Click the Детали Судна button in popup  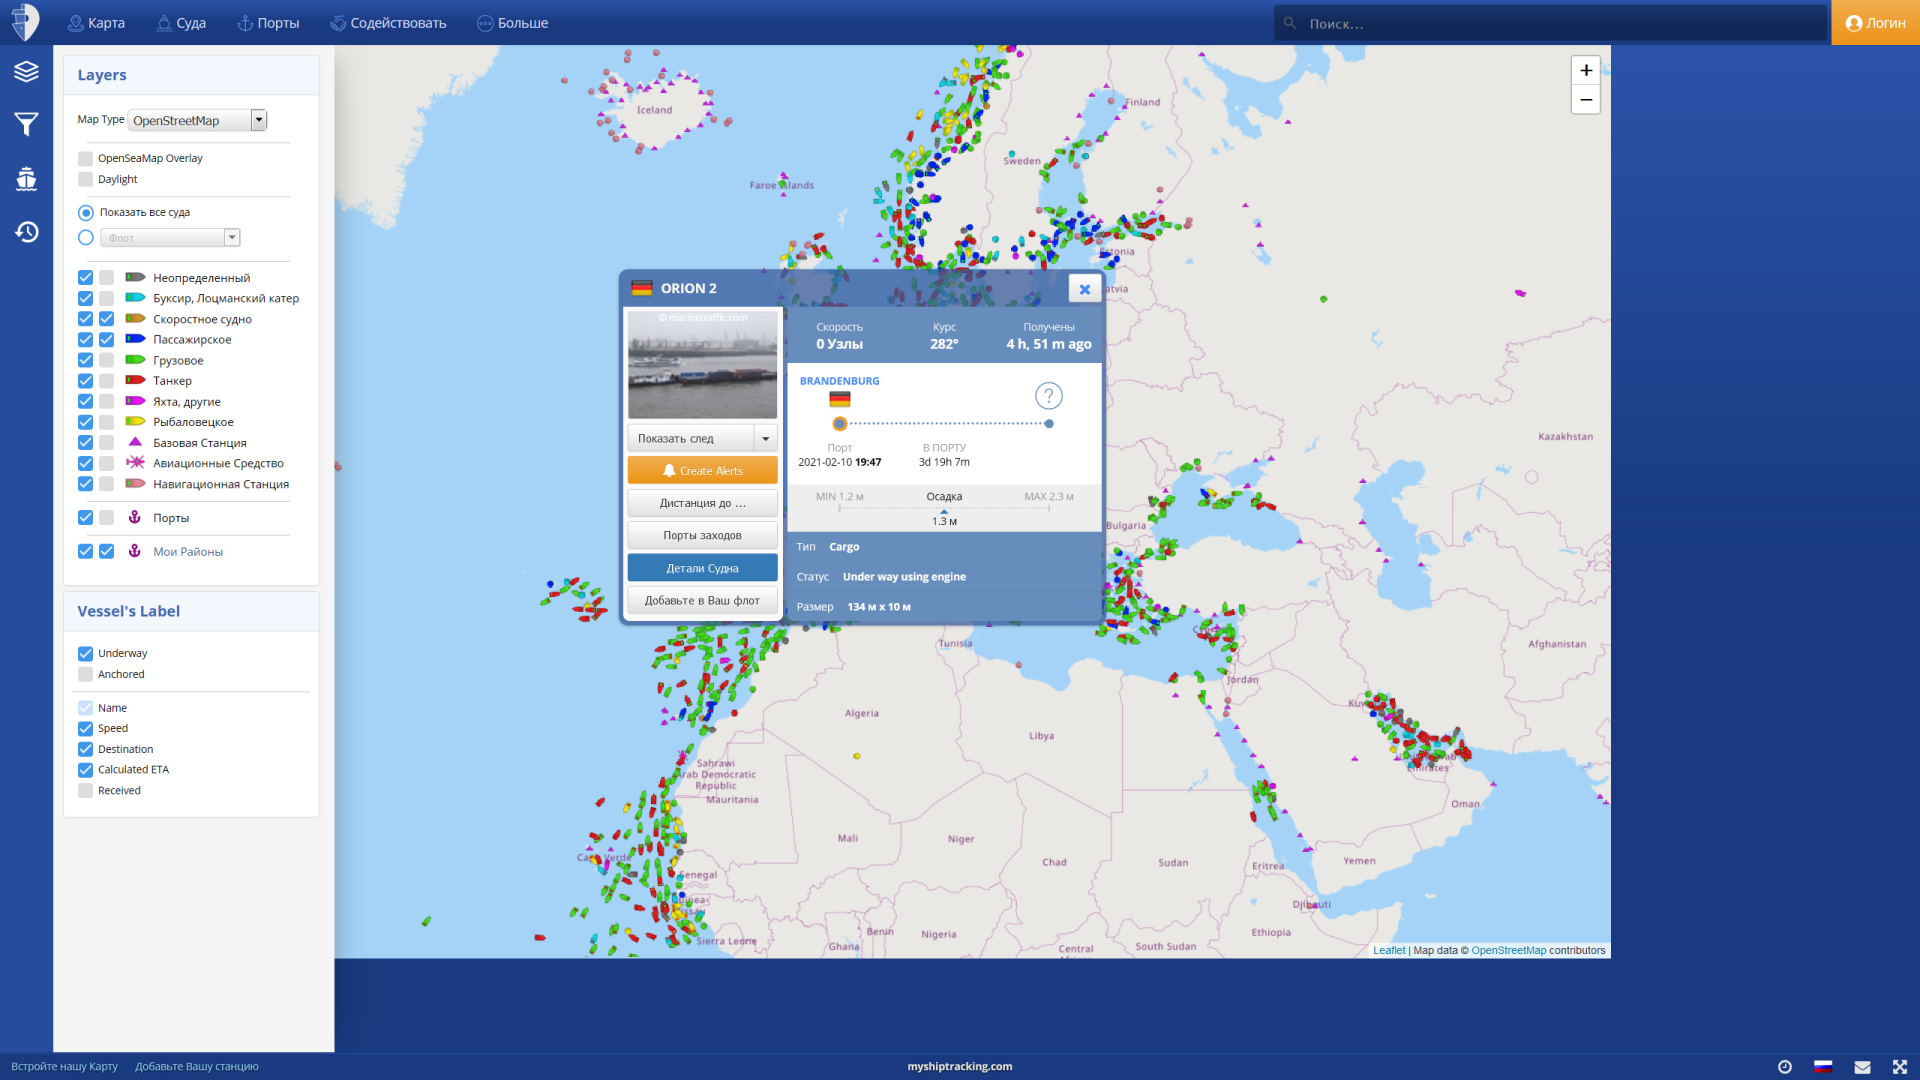pyautogui.click(x=703, y=567)
